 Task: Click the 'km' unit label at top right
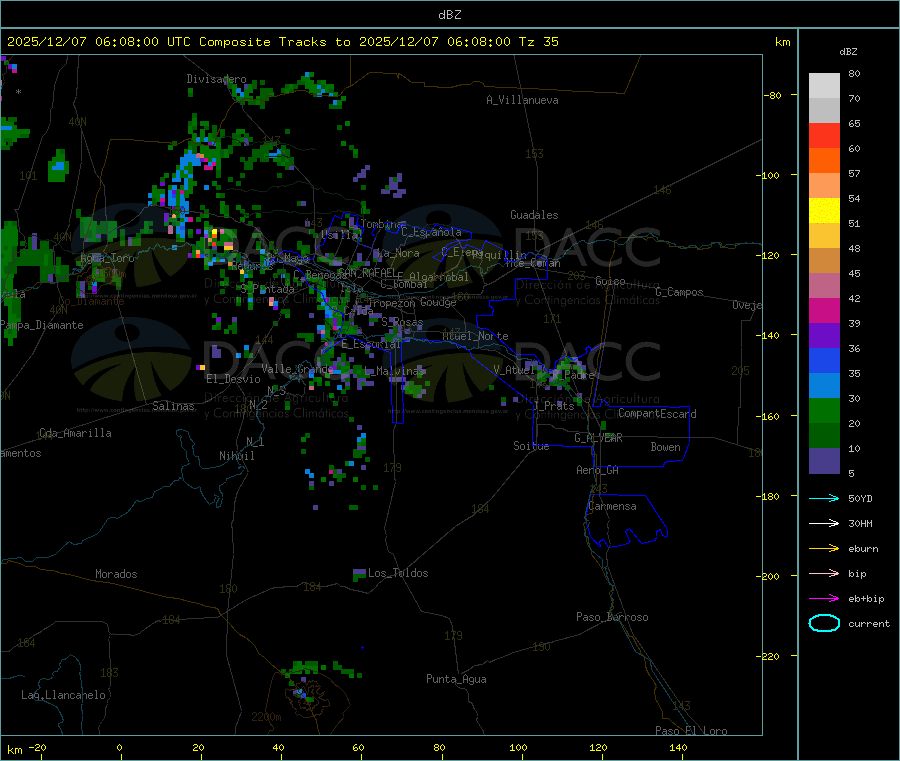tap(782, 42)
